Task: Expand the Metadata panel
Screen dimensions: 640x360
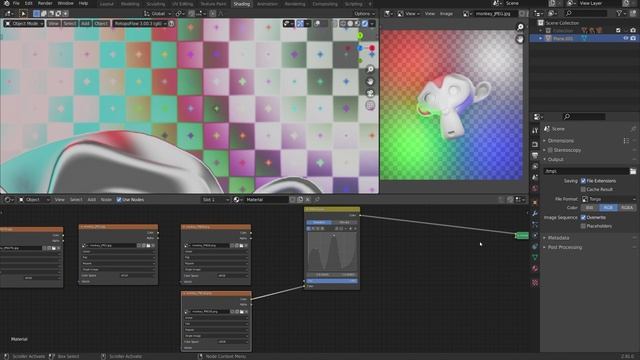Action: pos(558,238)
